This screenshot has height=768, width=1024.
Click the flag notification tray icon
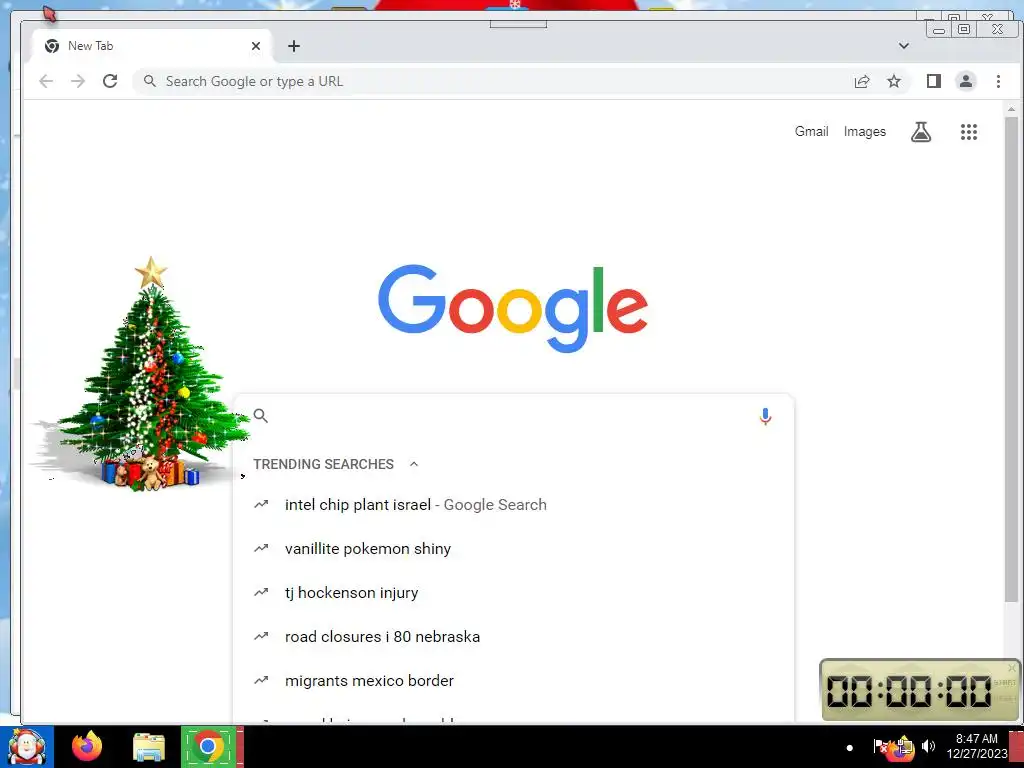pos(880,746)
